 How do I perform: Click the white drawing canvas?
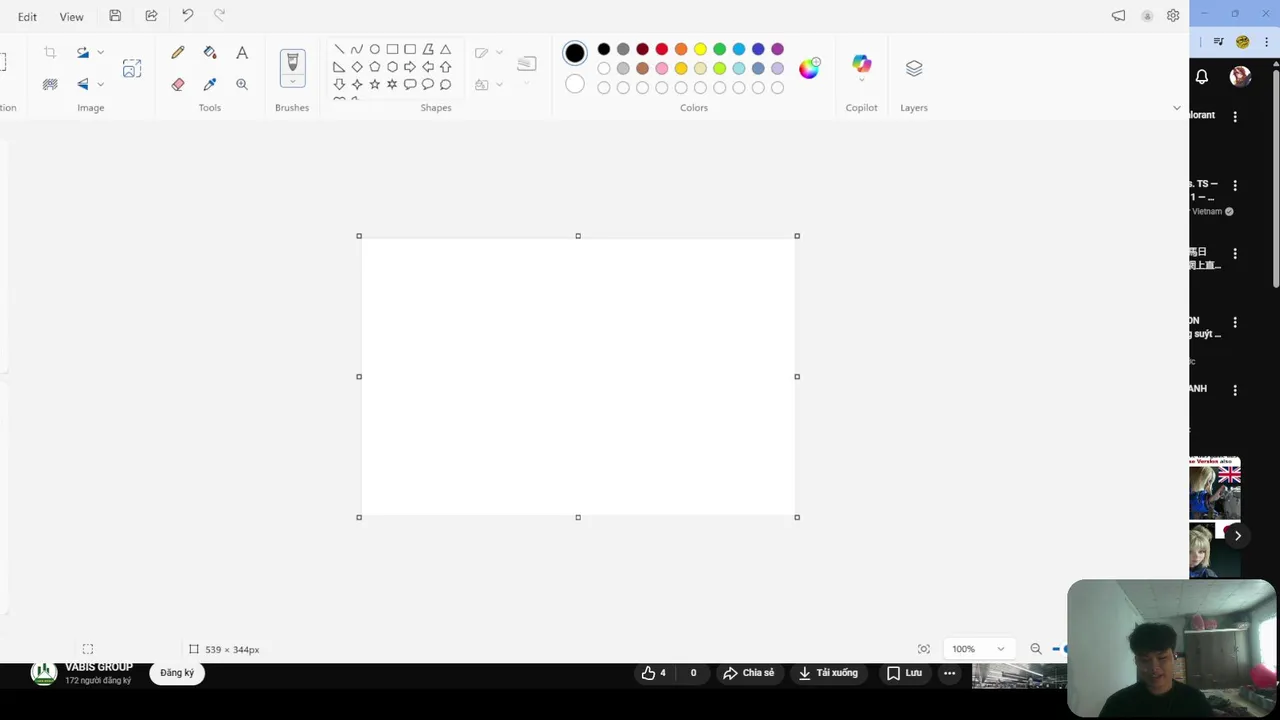[578, 377]
